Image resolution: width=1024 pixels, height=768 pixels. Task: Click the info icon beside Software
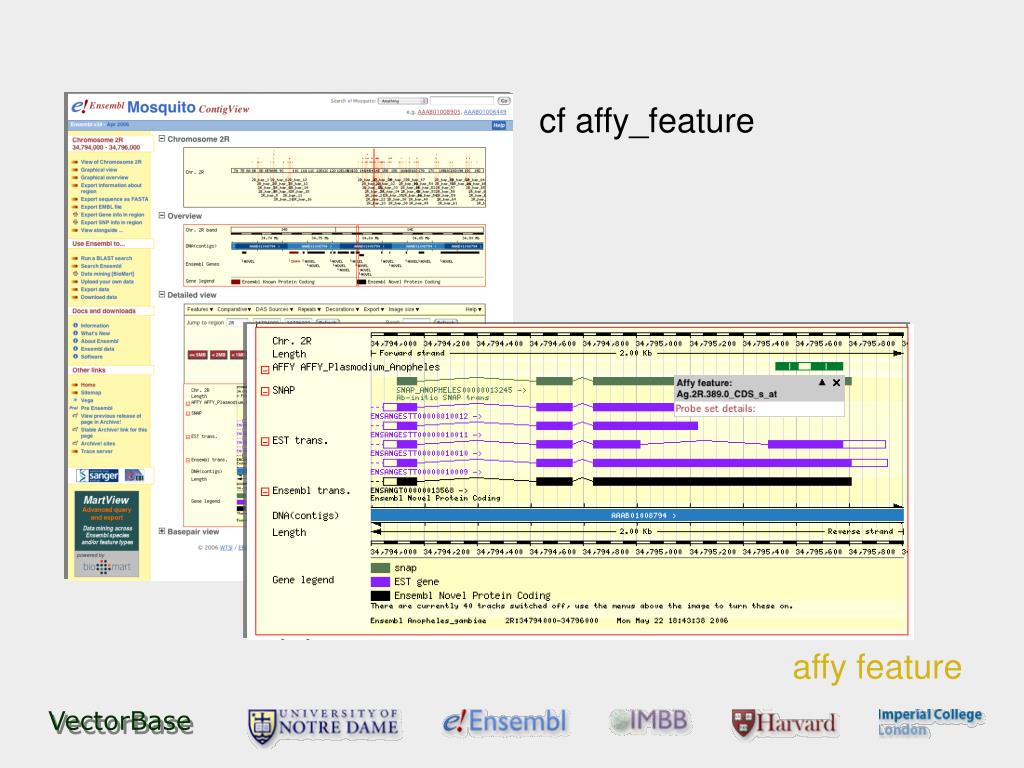[75, 357]
